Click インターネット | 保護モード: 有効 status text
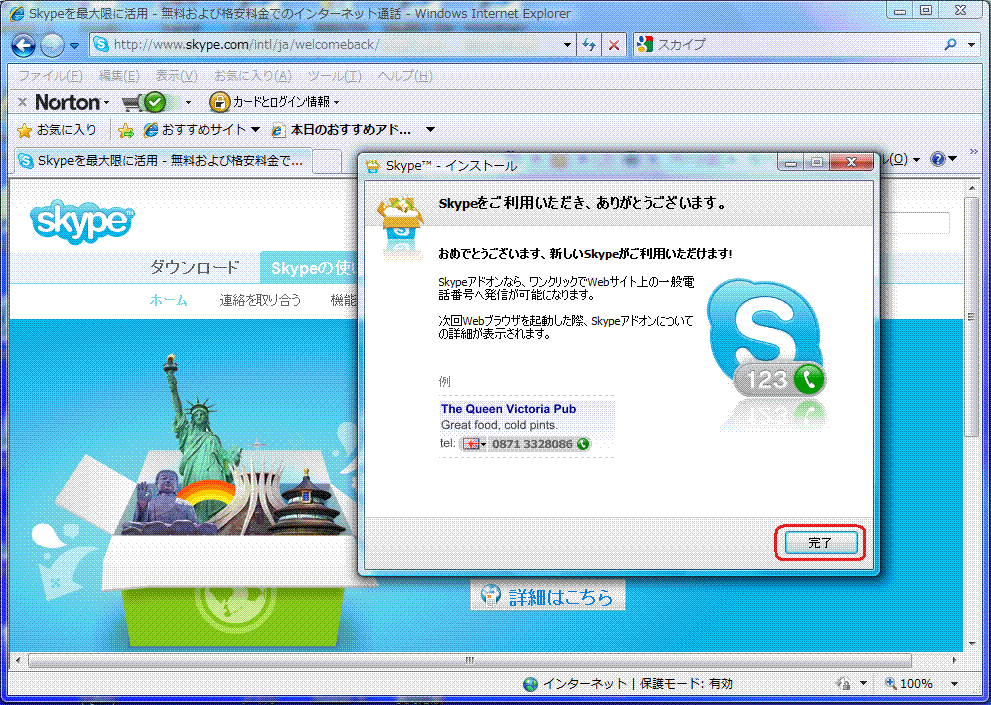This screenshot has width=991, height=705. pos(637,684)
